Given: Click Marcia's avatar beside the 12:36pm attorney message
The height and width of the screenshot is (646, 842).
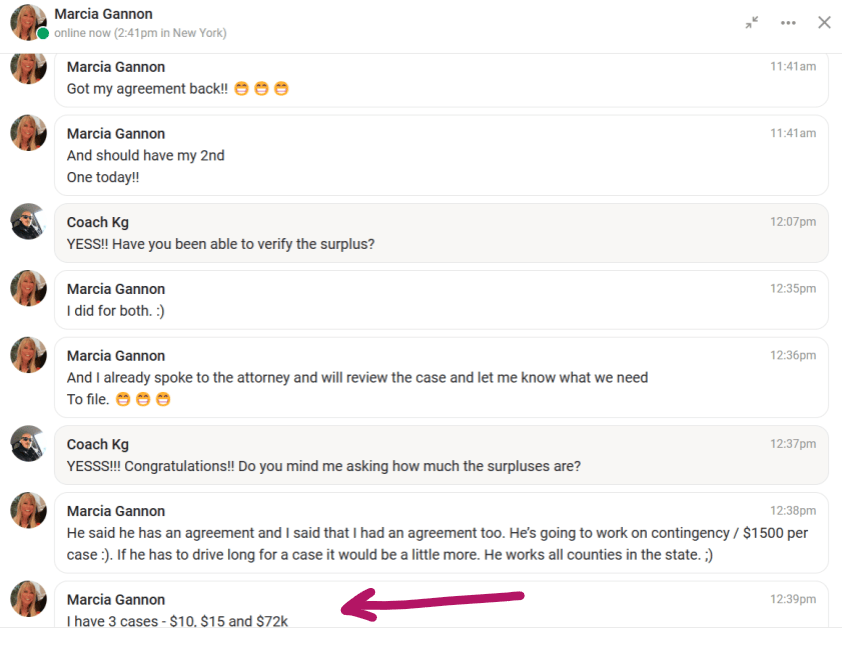Looking at the screenshot, I should click(28, 356).
